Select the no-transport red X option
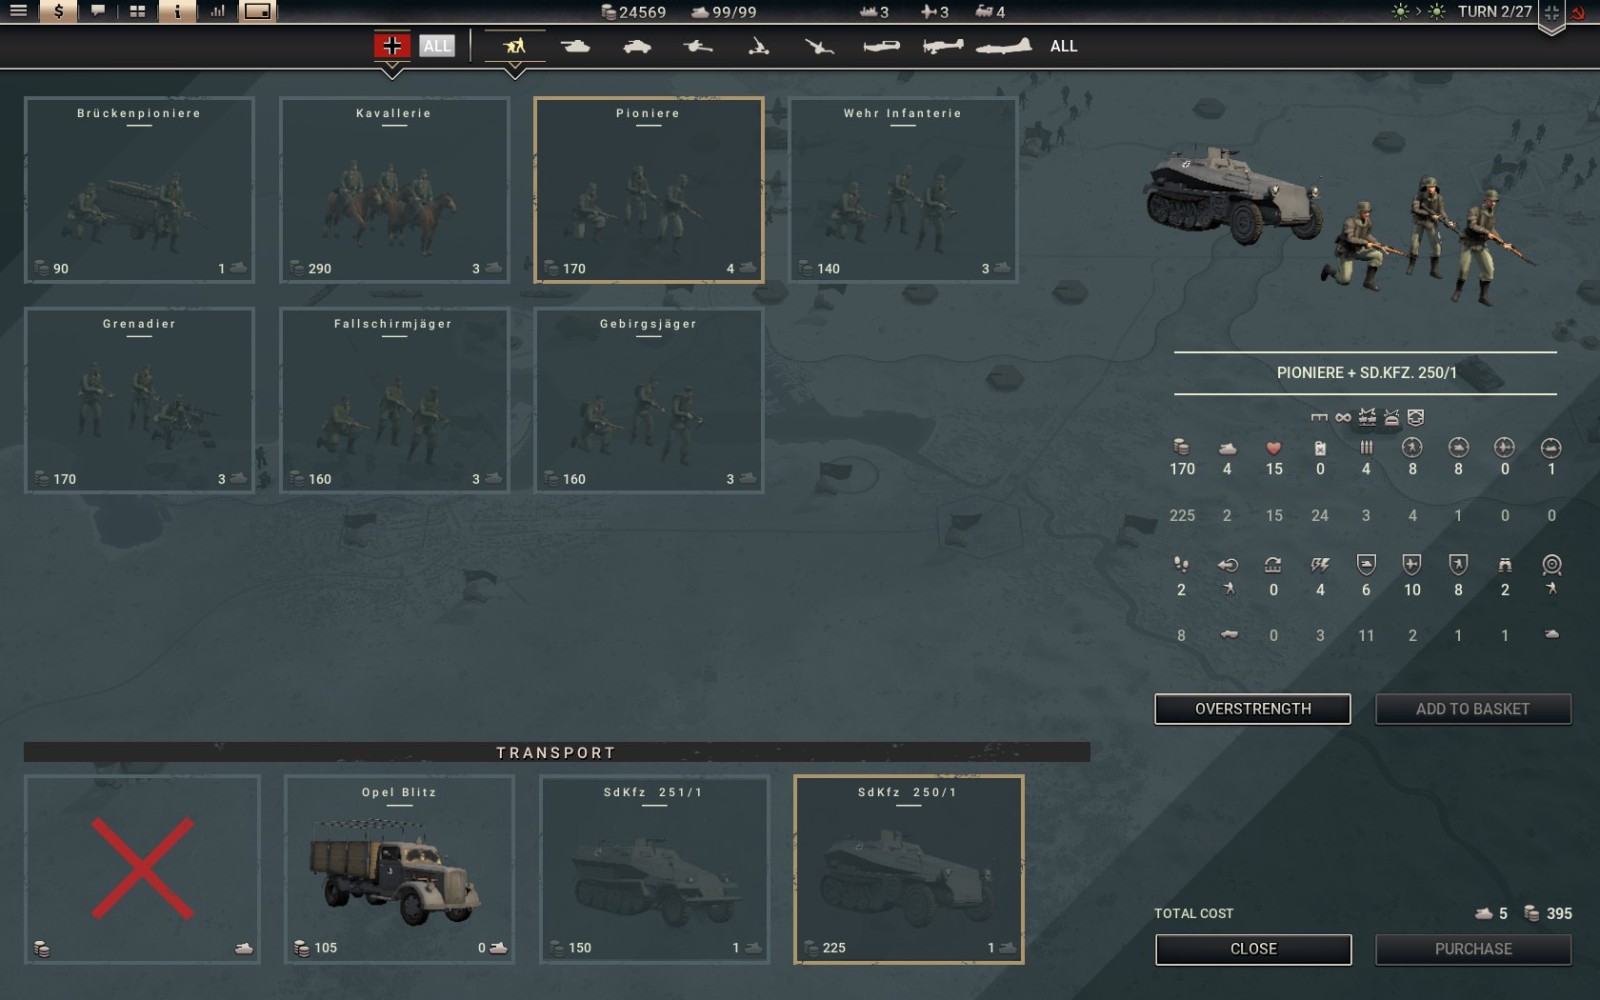Viewport: 1600px width, 1000px height. pyautogui.click(x=142, y=868)
